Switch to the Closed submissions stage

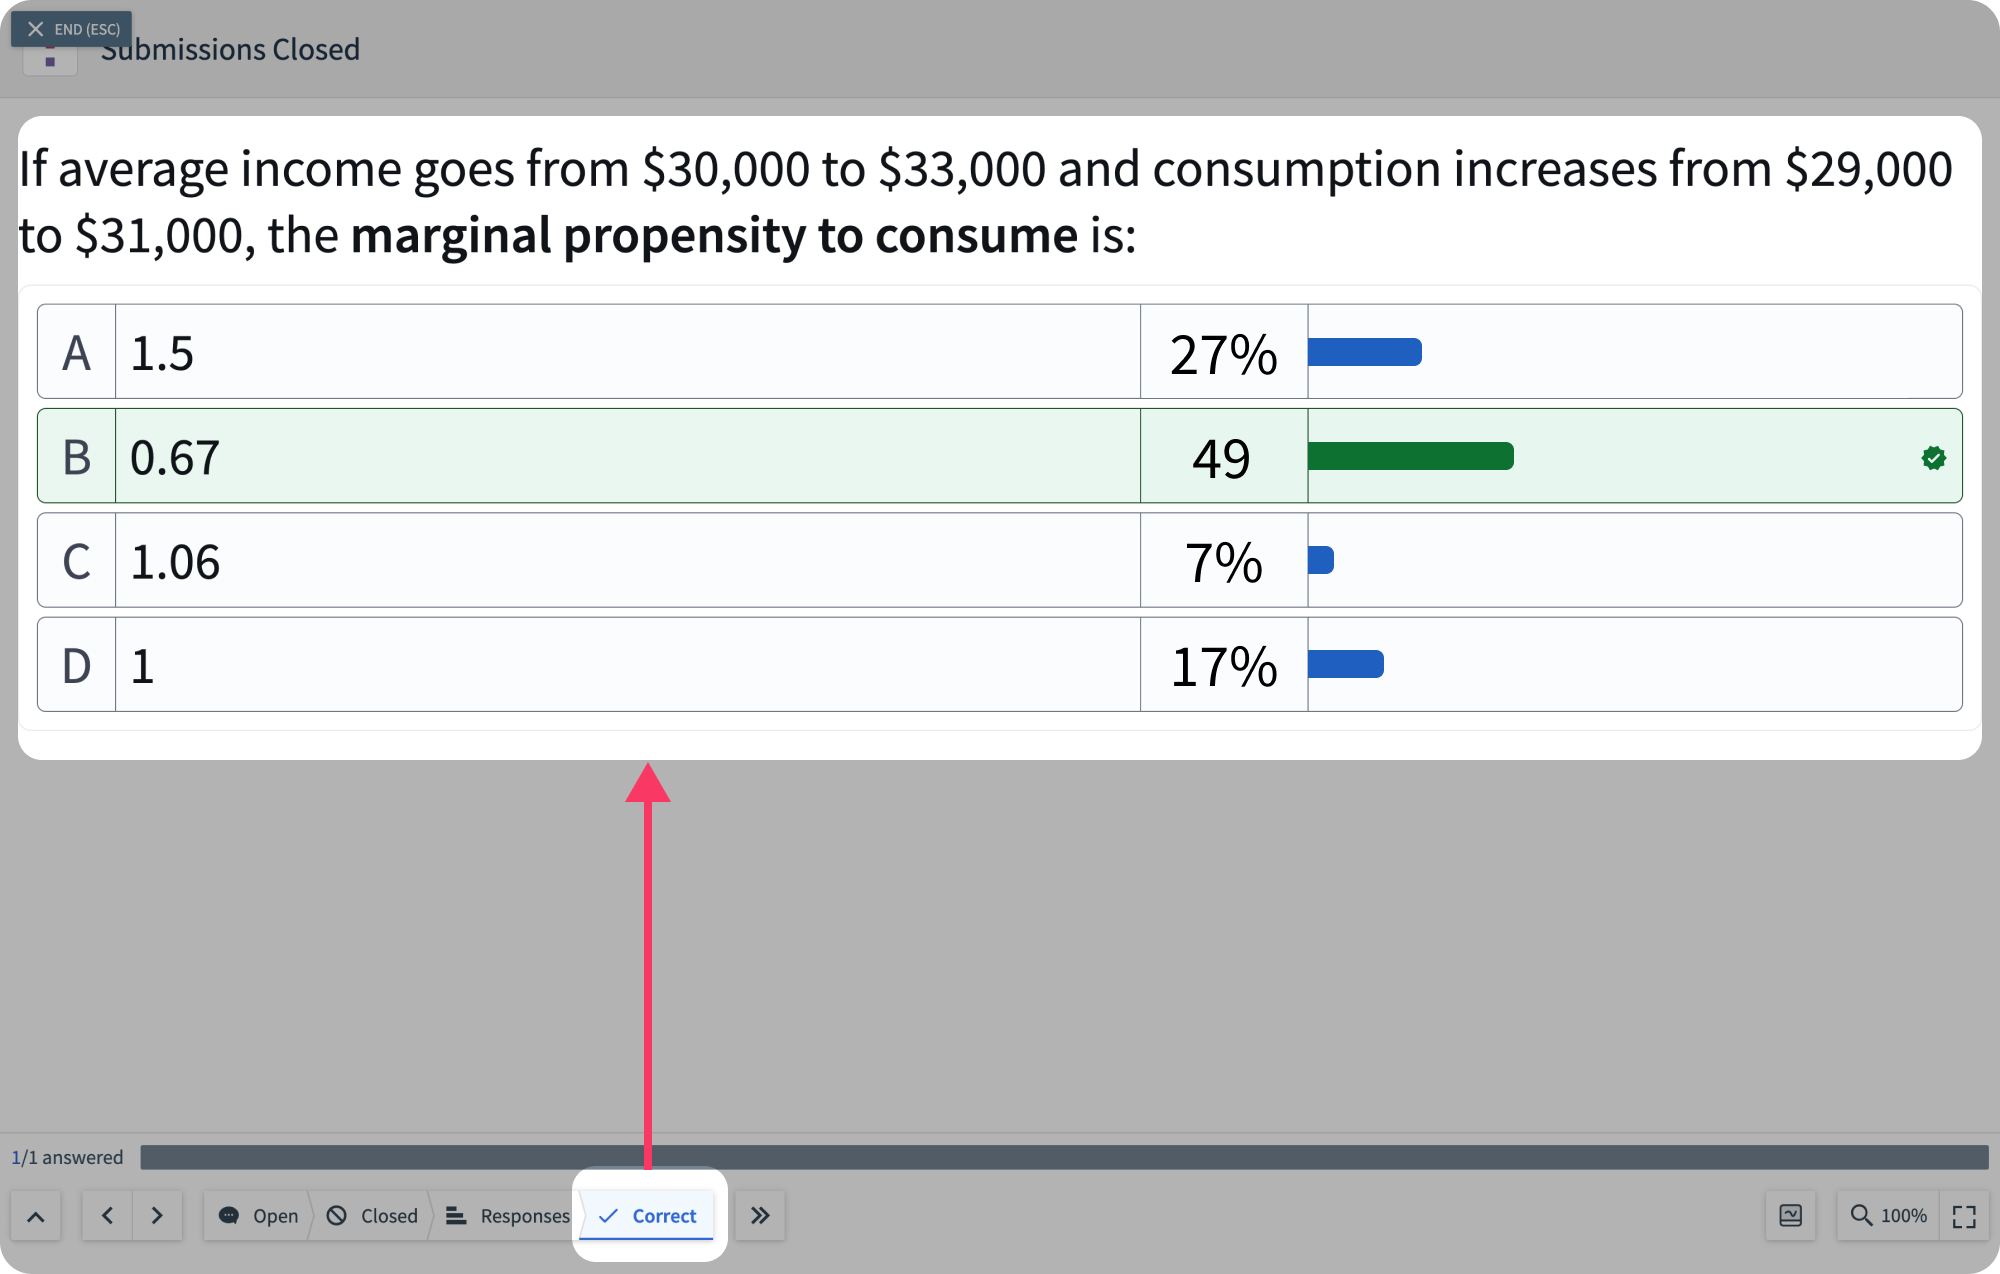click(373, 1216)
